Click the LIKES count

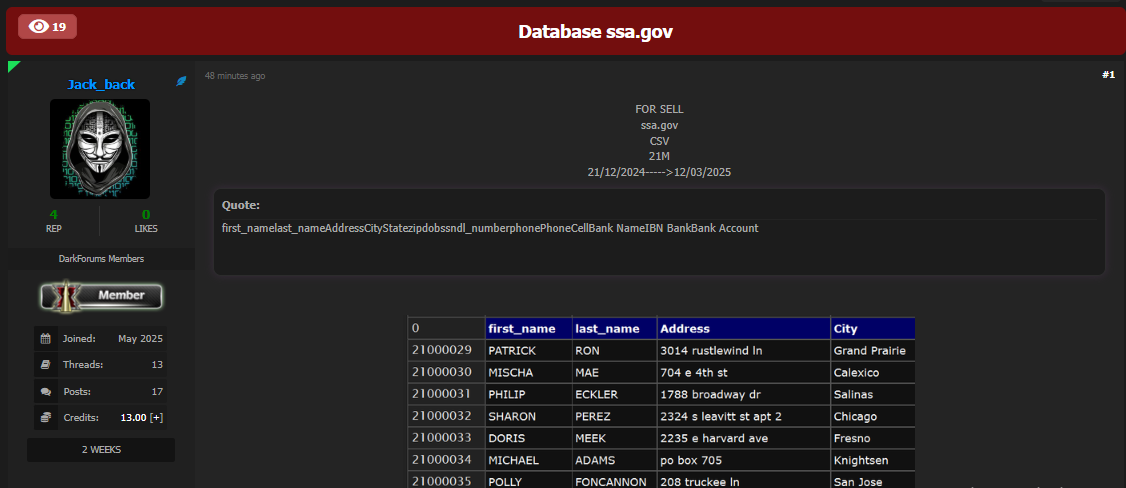point(146,214)
